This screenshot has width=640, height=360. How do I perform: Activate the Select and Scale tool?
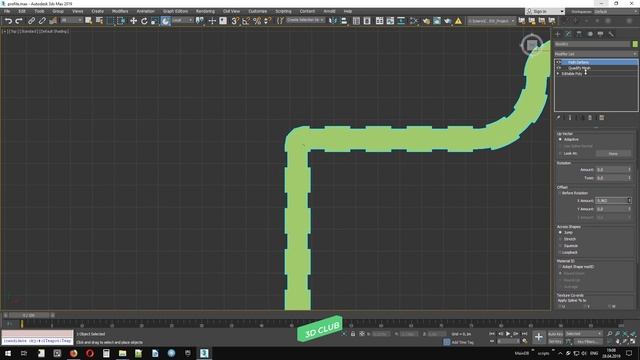[x=155, y=21]
